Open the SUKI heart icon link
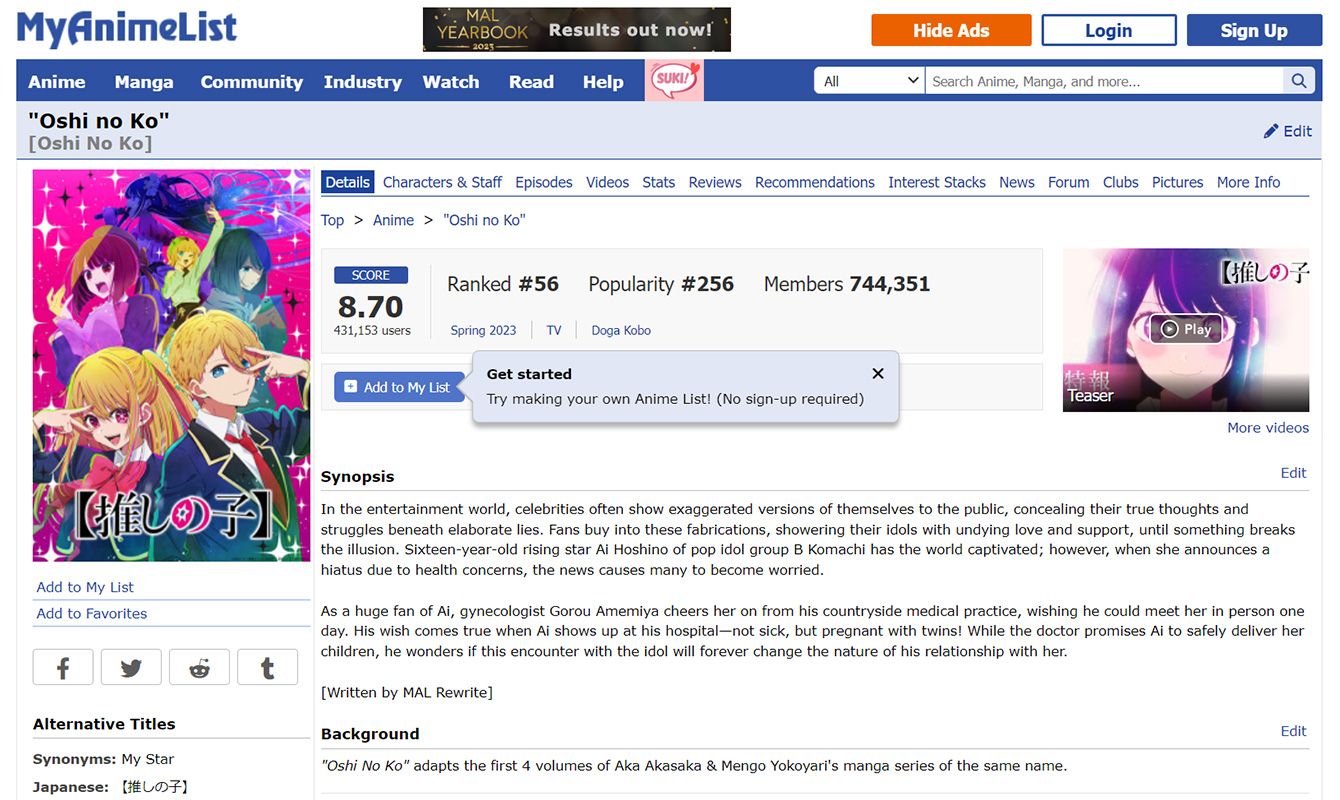1340x800 pixels. coord(674,80)
